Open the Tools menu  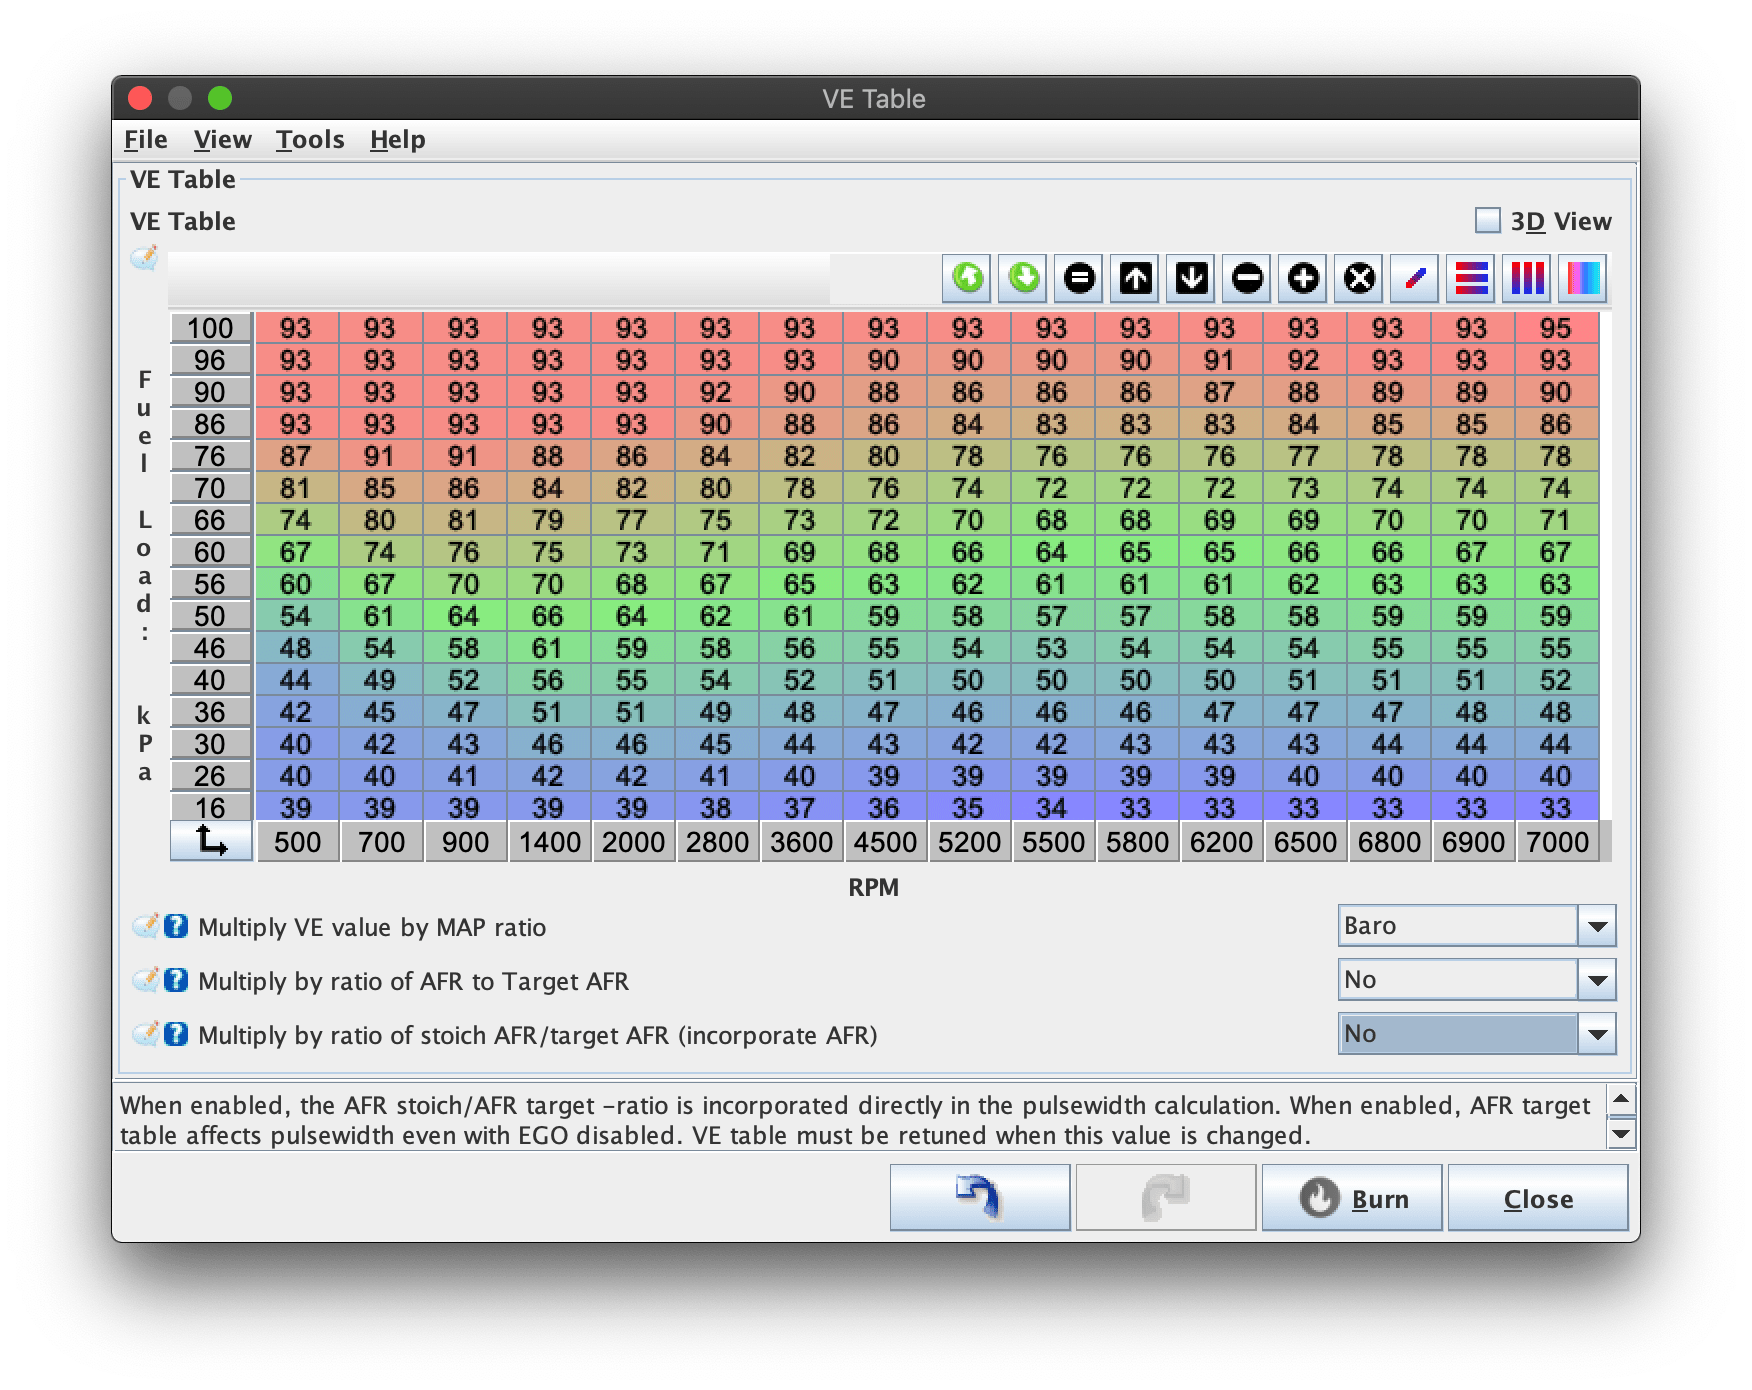(310, 140)
